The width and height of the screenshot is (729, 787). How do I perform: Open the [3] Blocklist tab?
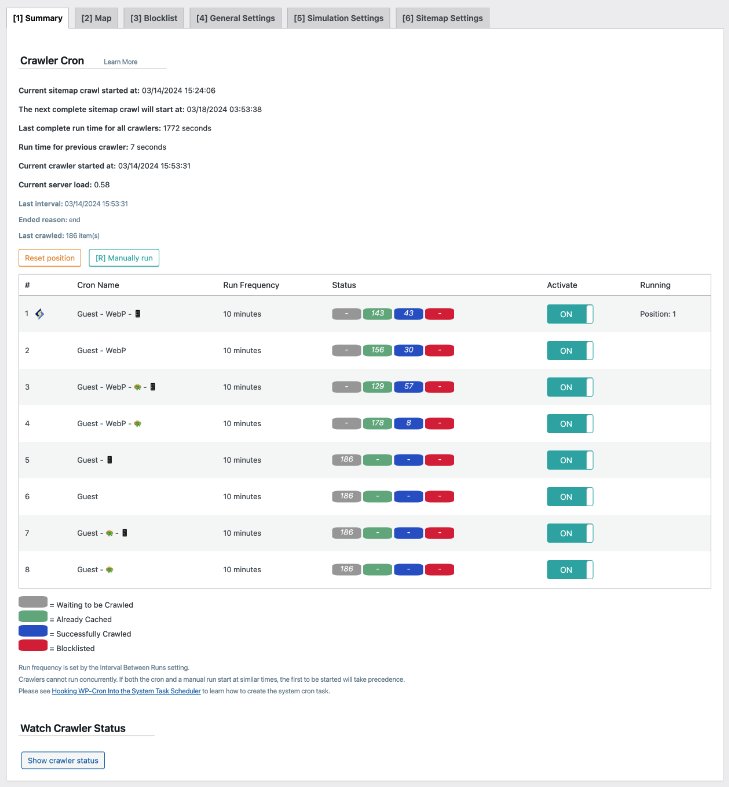click(154, 18)
